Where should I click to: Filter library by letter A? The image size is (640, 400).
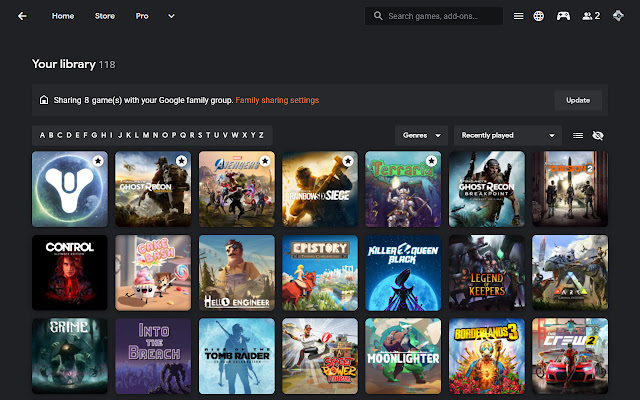click(42, 135)
